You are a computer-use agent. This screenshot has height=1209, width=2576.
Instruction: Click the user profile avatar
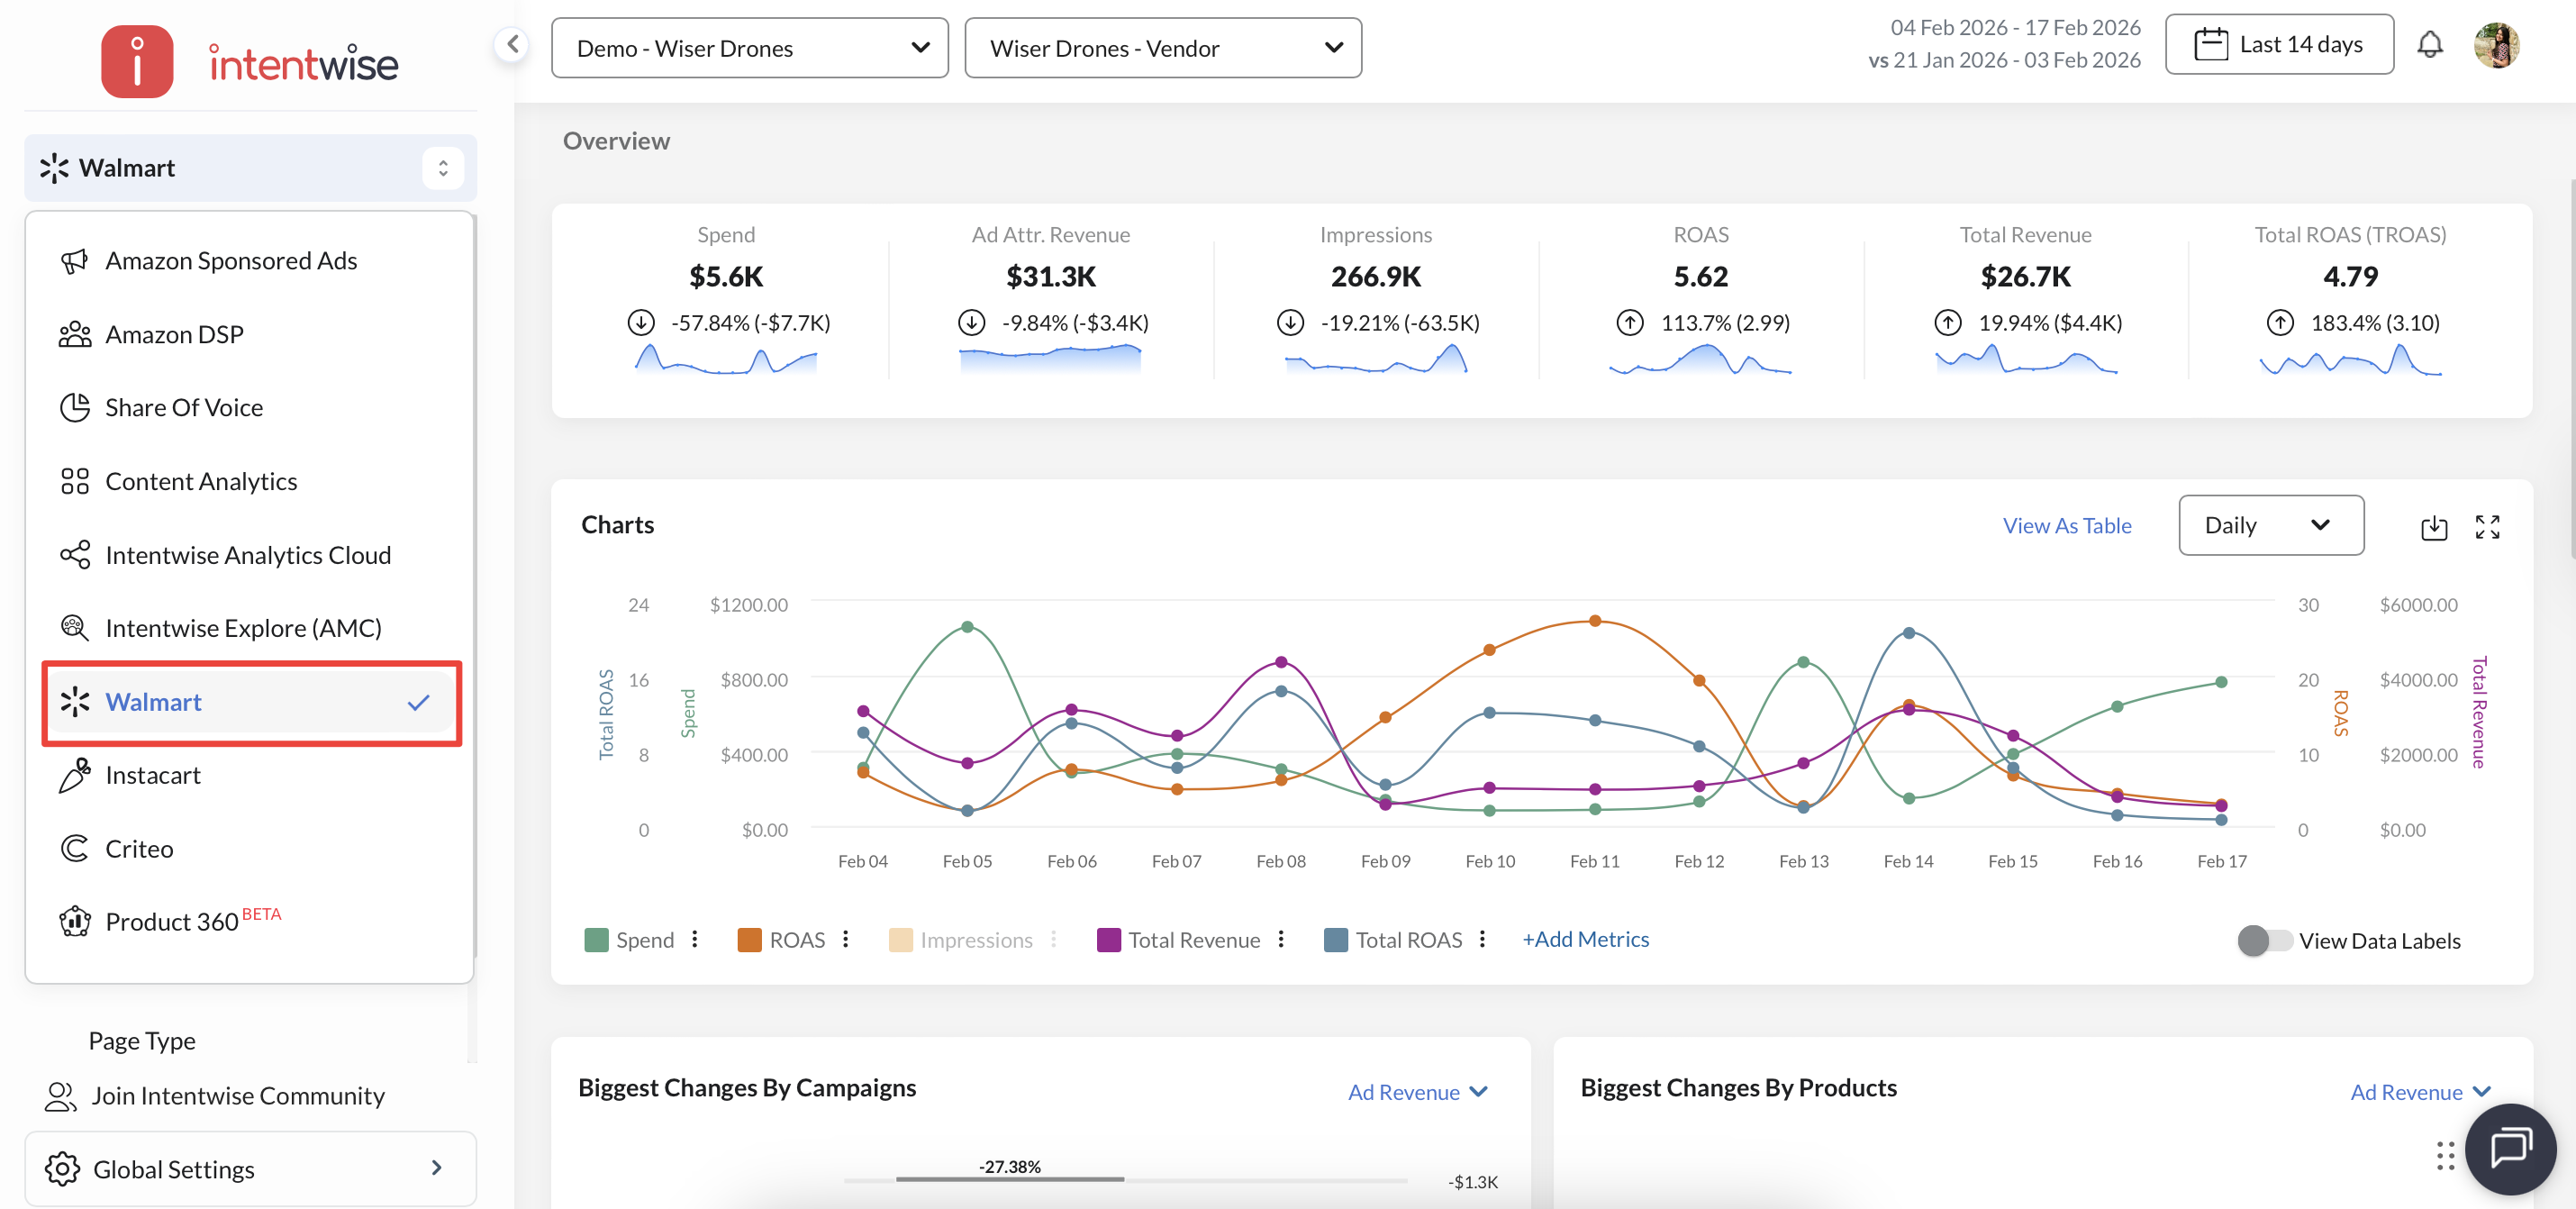click(2496, 45)
